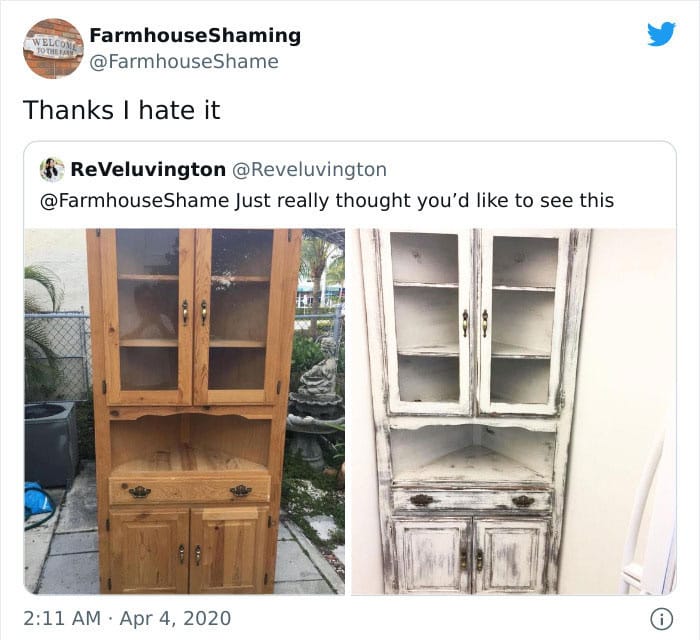This screenshot has width=700, height=640.
Task: Click the glass doors of the wooden cabinet
Action: pyautogui.click(x=194, y=315)
